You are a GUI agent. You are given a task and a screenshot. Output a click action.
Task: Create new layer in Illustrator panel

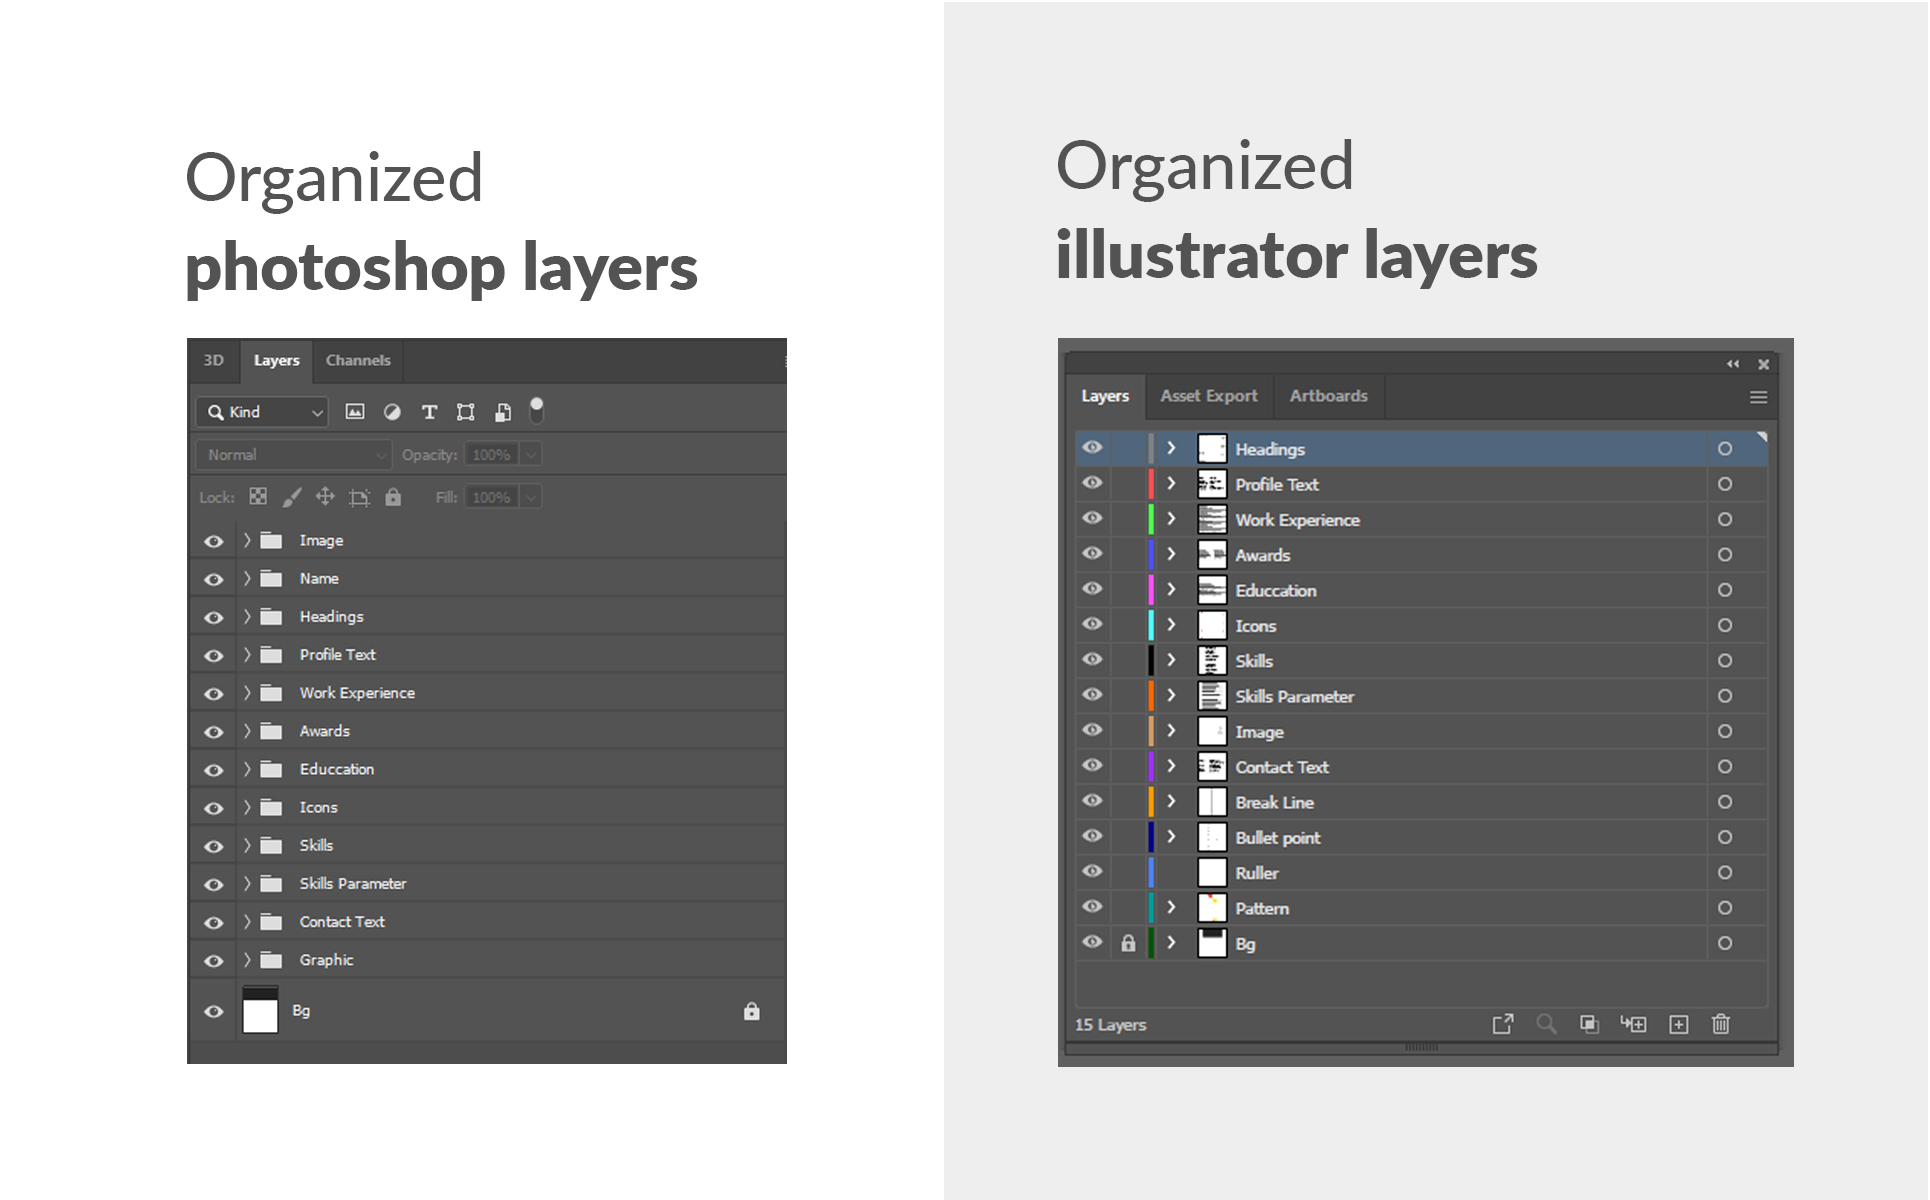1679,1024
